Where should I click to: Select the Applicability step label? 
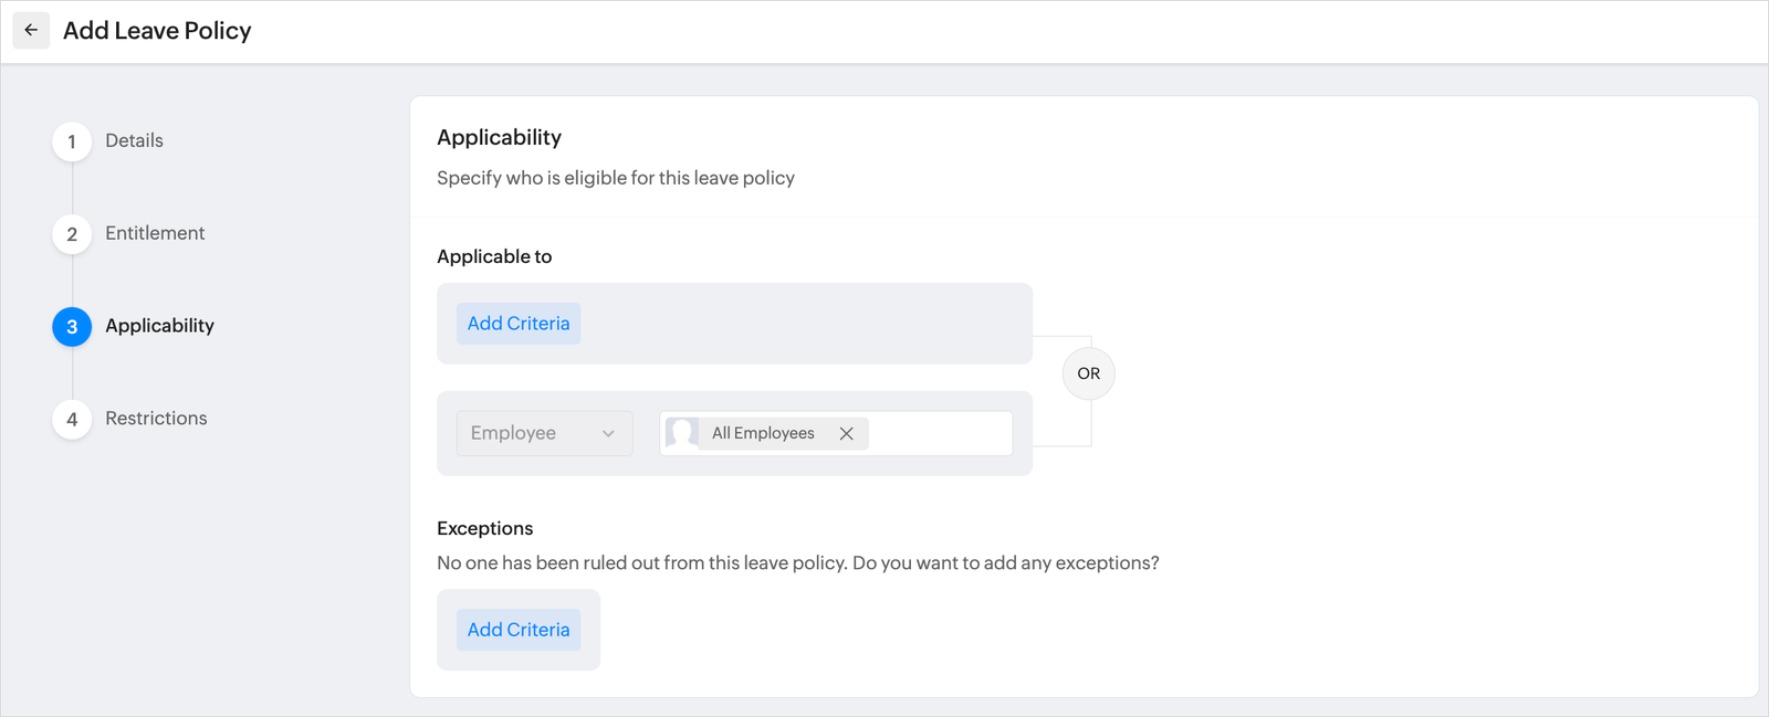[160, 326]
